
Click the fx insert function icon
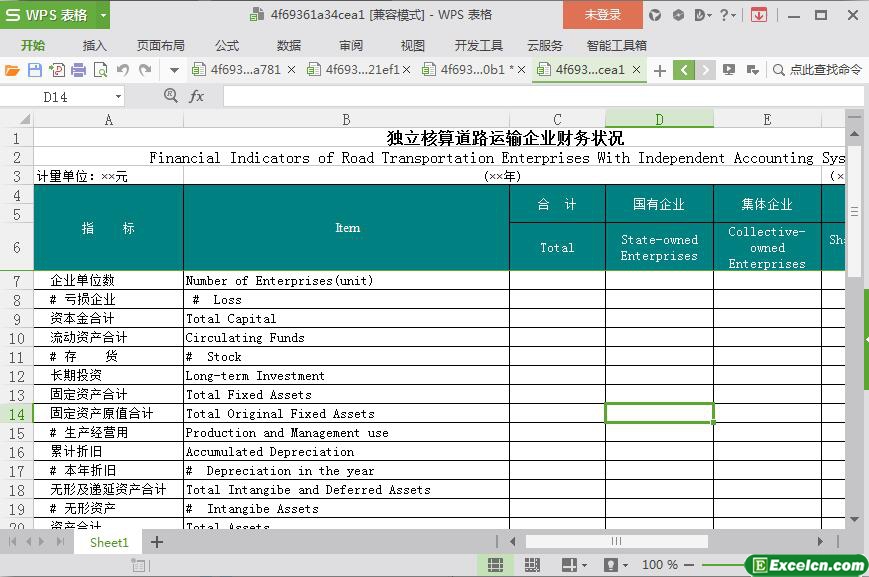[197, 96]
